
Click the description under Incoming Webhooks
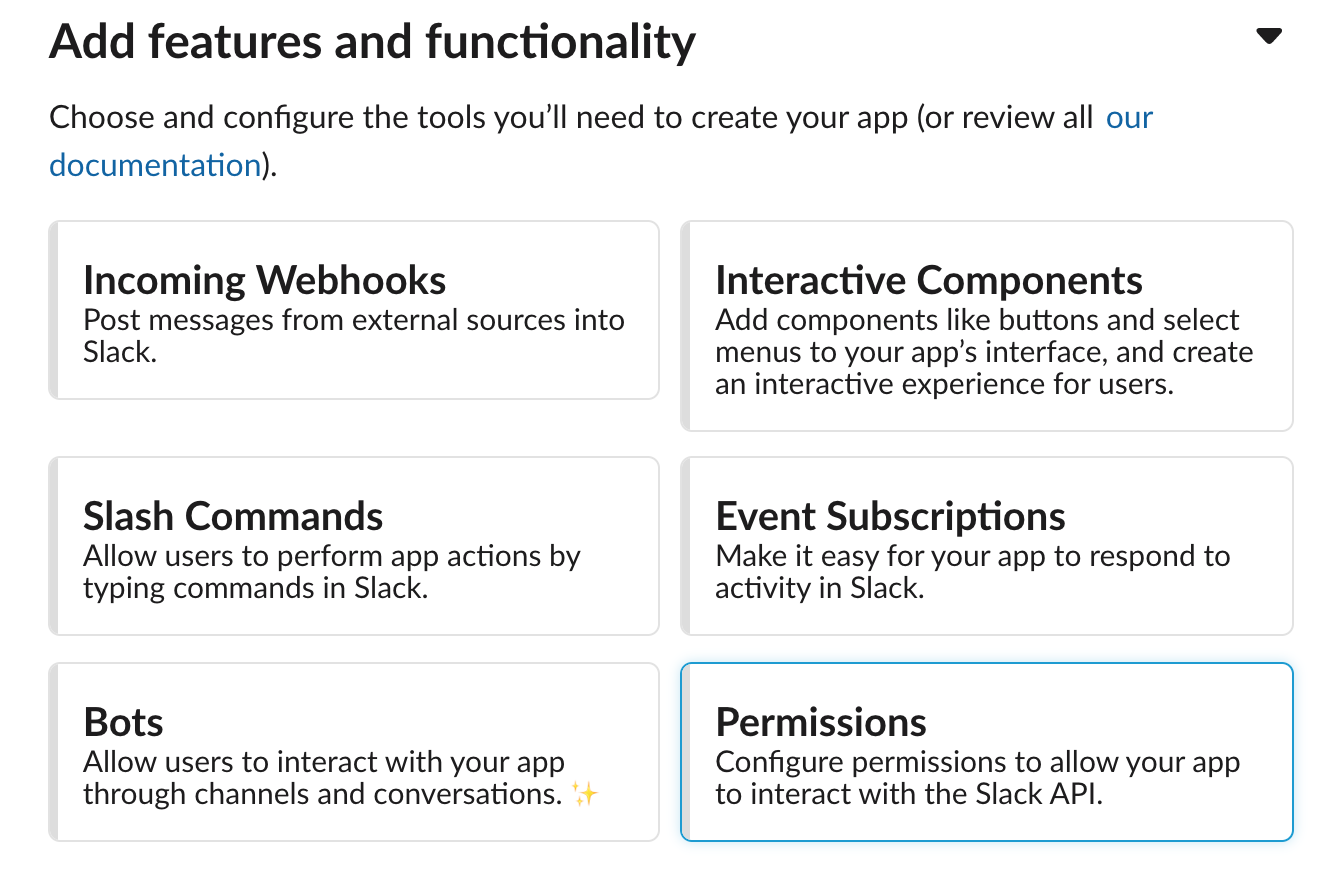(x=354, y=335)
